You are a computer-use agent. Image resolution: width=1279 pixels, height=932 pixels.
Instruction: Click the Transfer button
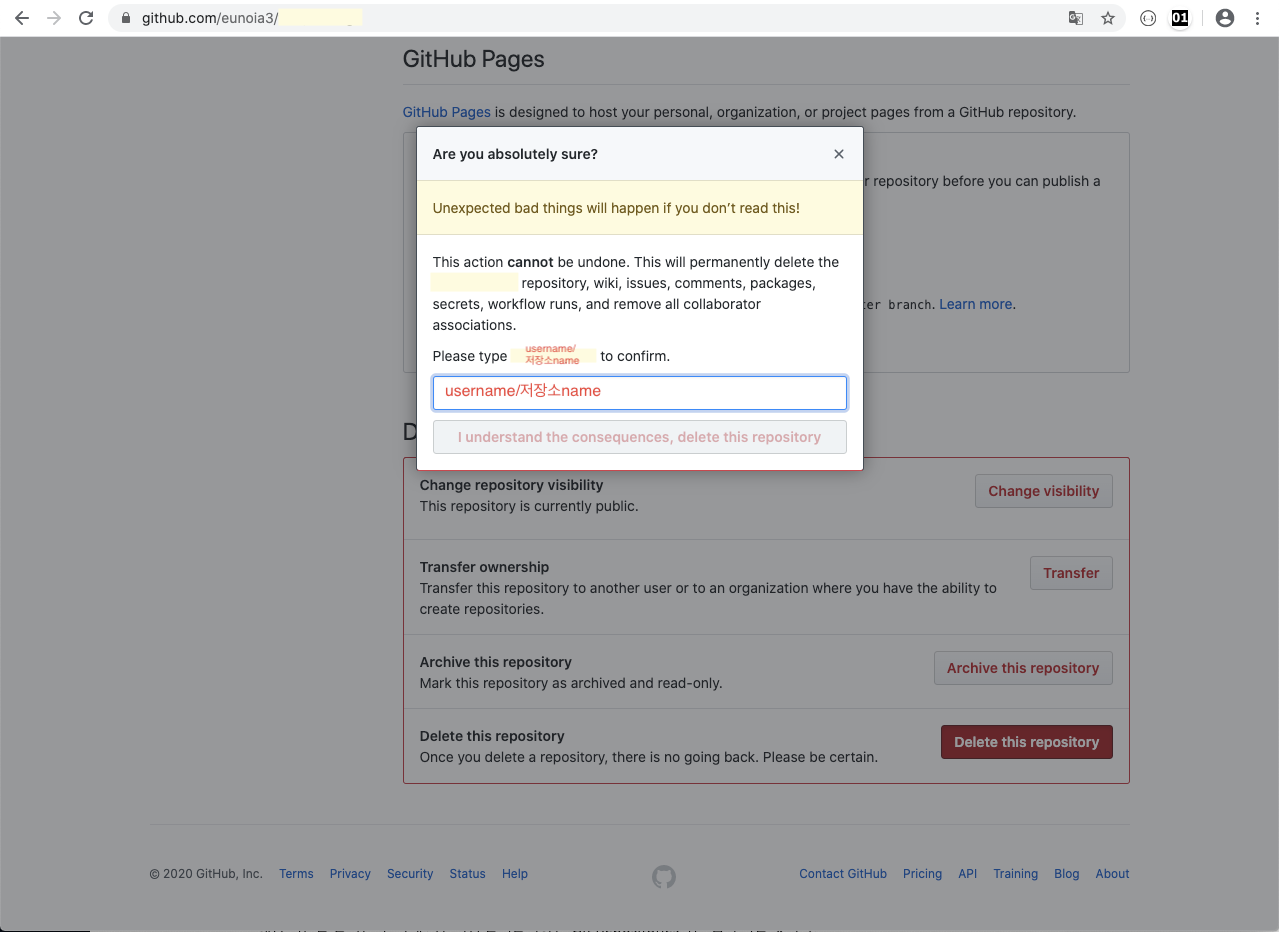pyautogui.click(x=1071, y=573)
